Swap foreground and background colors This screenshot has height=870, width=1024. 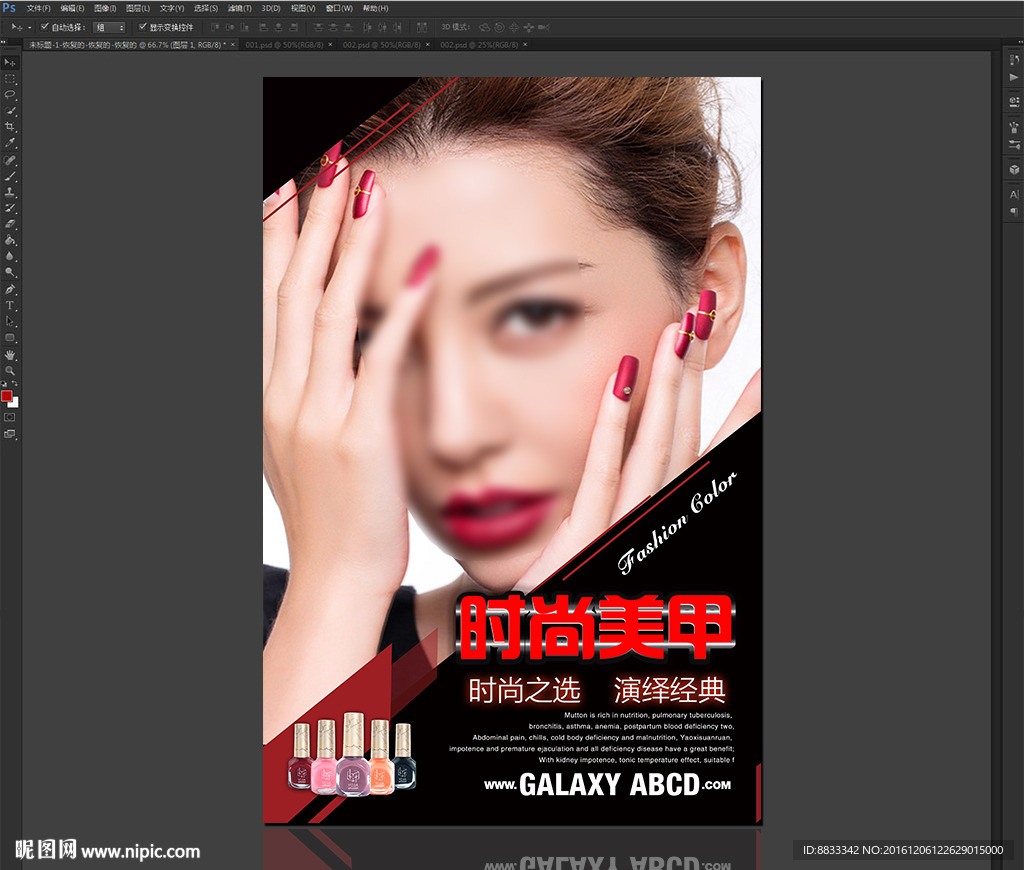14,384
